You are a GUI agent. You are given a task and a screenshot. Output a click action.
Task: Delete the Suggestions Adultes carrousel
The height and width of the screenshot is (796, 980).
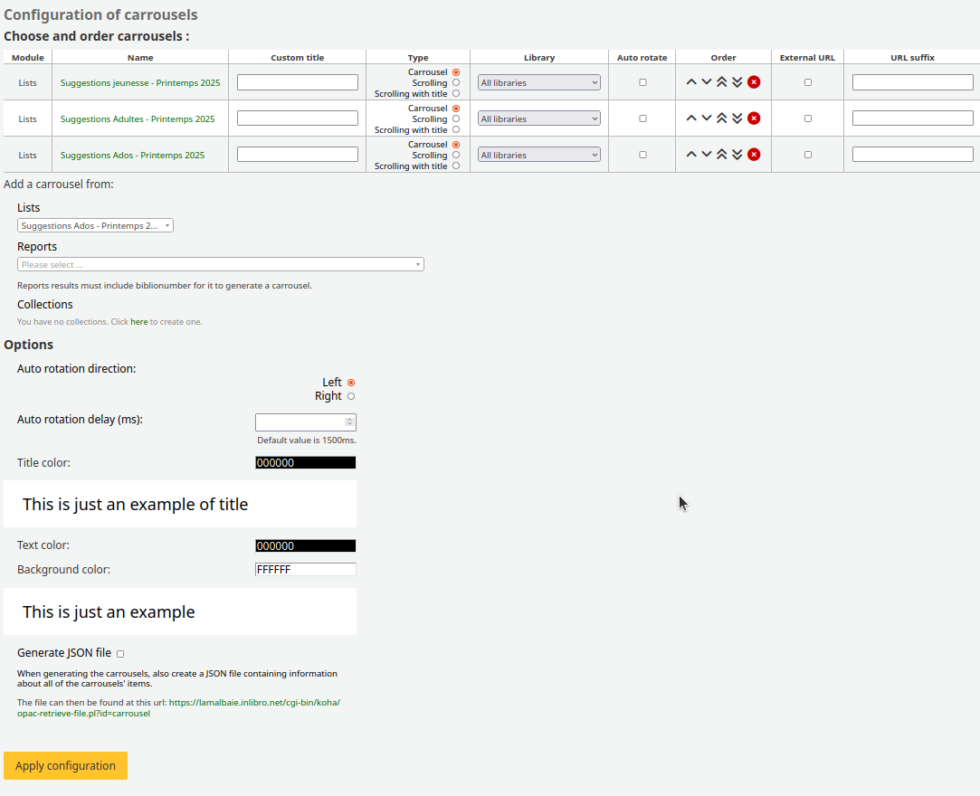pyautogui.click(x=754, y=118)
